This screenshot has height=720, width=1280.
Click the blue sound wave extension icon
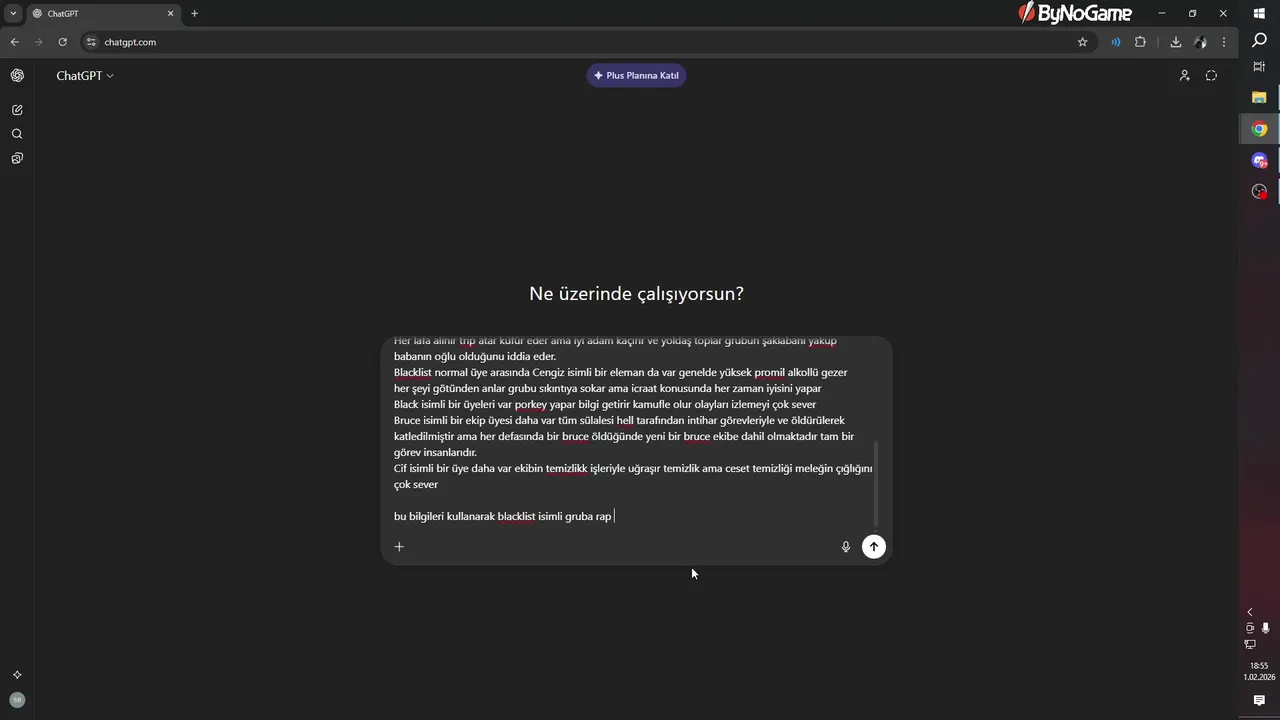1115,42
